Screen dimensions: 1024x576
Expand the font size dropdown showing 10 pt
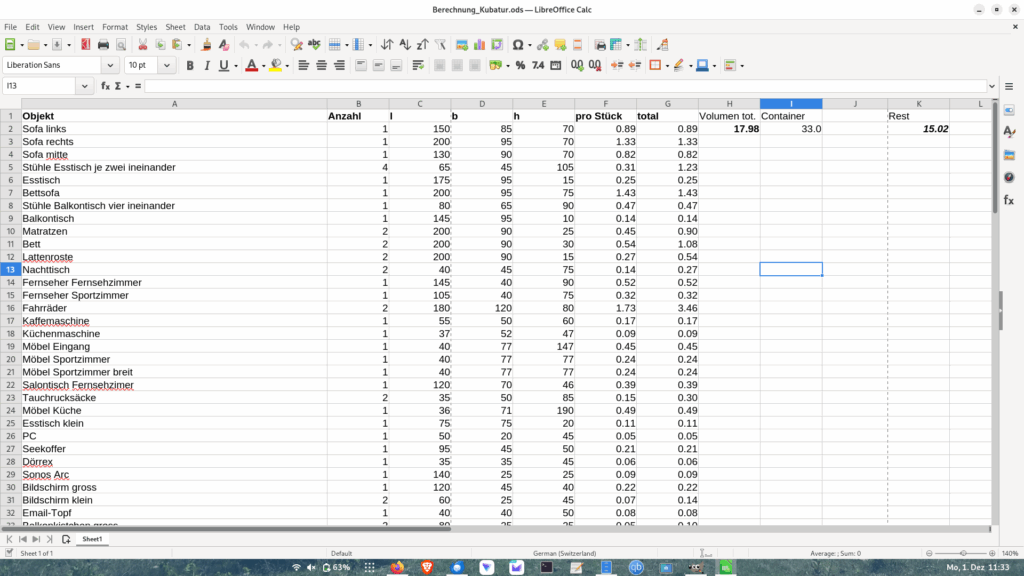coord(167,66)
